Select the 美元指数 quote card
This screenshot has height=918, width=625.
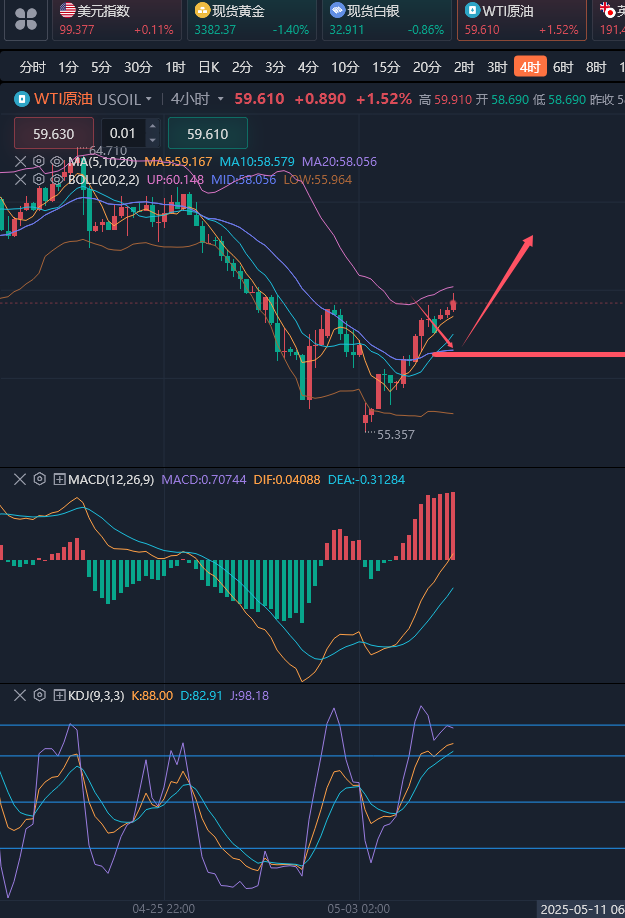click(117, 20)
